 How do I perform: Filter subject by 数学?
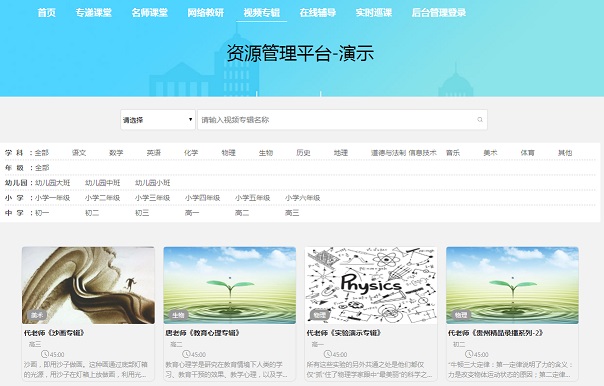(116, 153)
